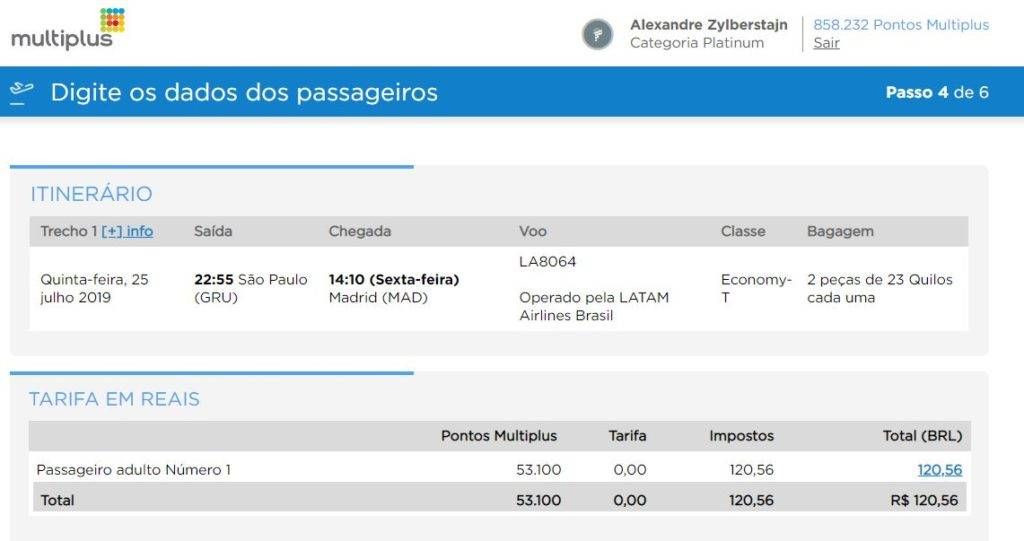The width and height of the screenshot is (1024, 541).
Task: Select the TARIFA EM REAIS section heading
Action: pos(114,399)
